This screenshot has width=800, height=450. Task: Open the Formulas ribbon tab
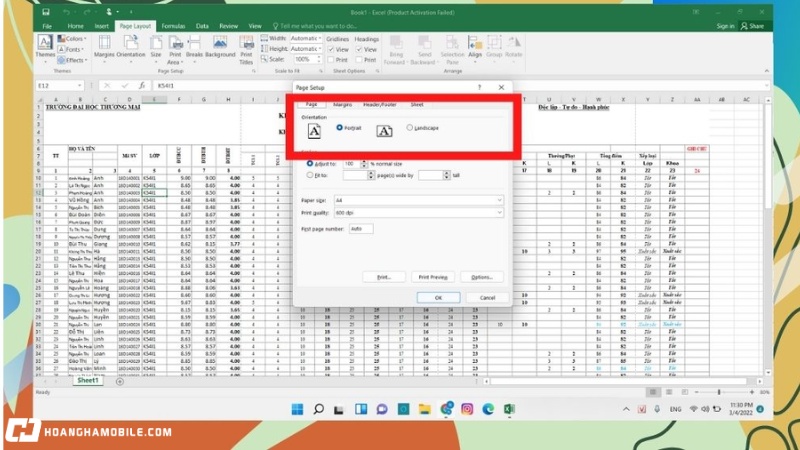pyautogui.click(x=173, y=26)
